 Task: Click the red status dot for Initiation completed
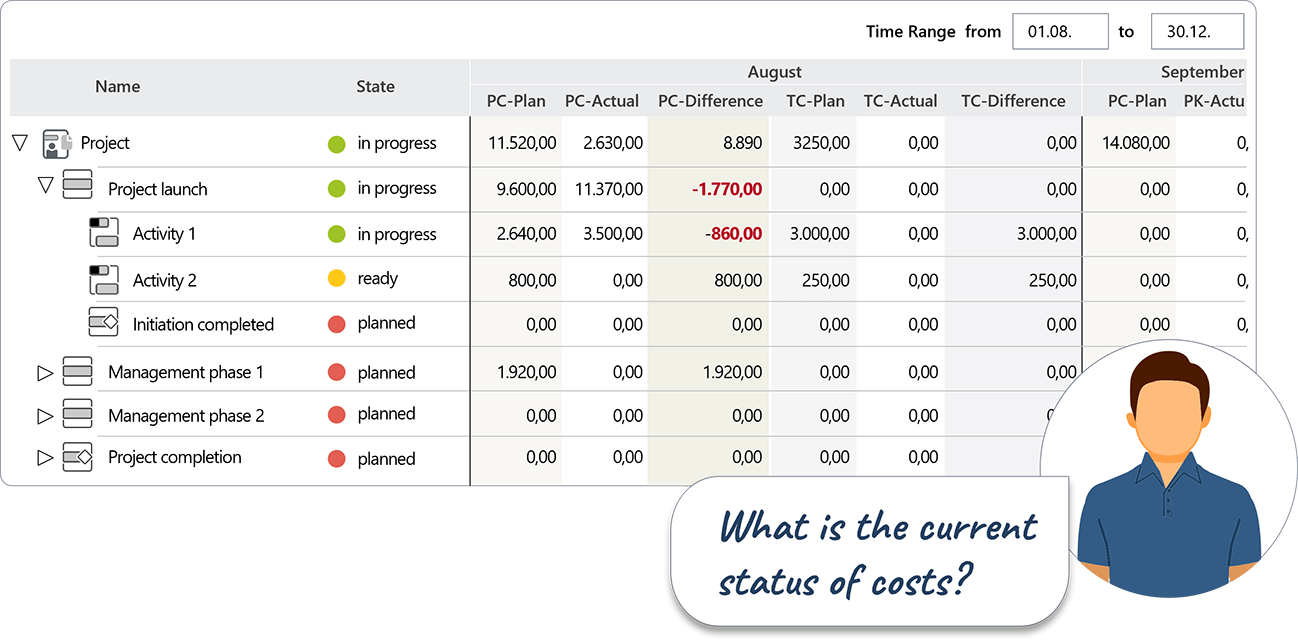[x=337, y=324]
